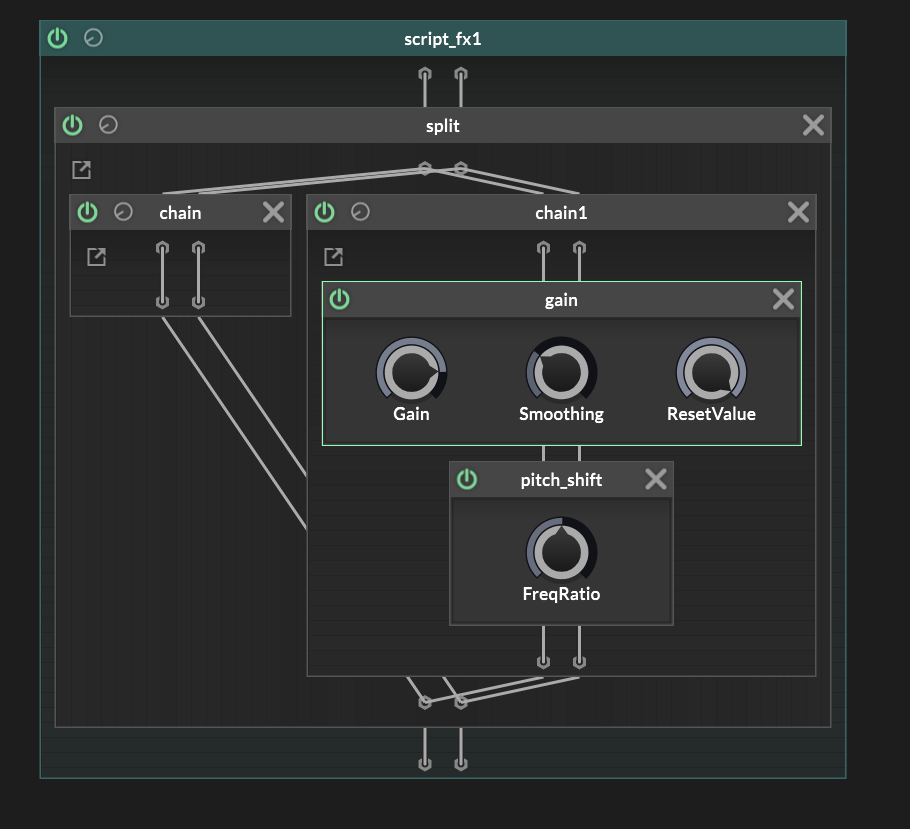Delete the split node with its X

[813, 125]
